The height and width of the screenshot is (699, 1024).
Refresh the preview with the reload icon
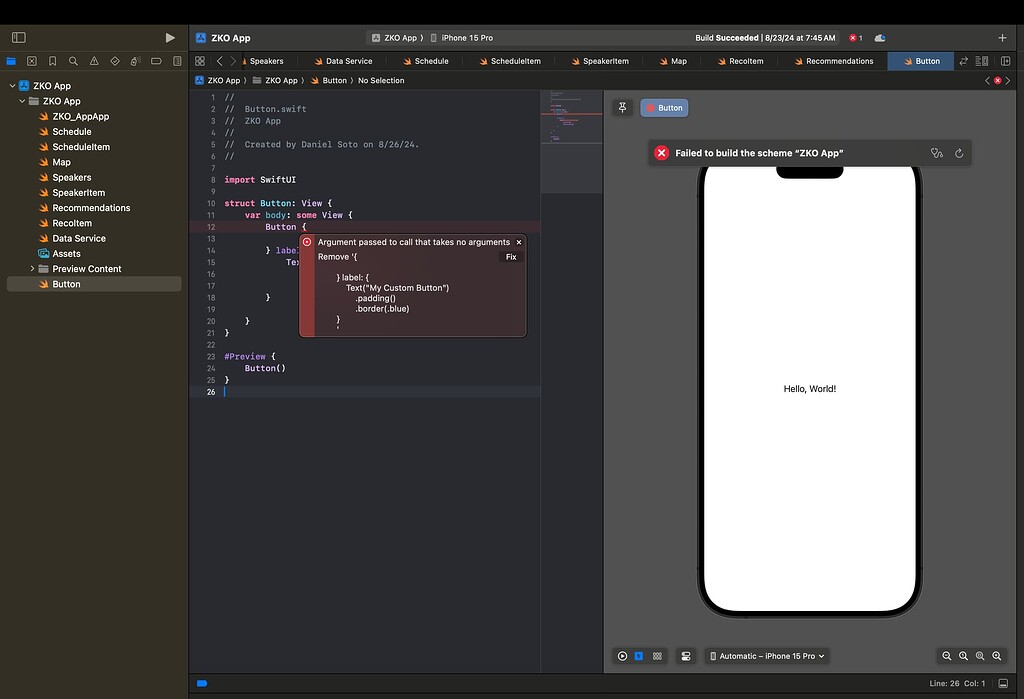958,152
